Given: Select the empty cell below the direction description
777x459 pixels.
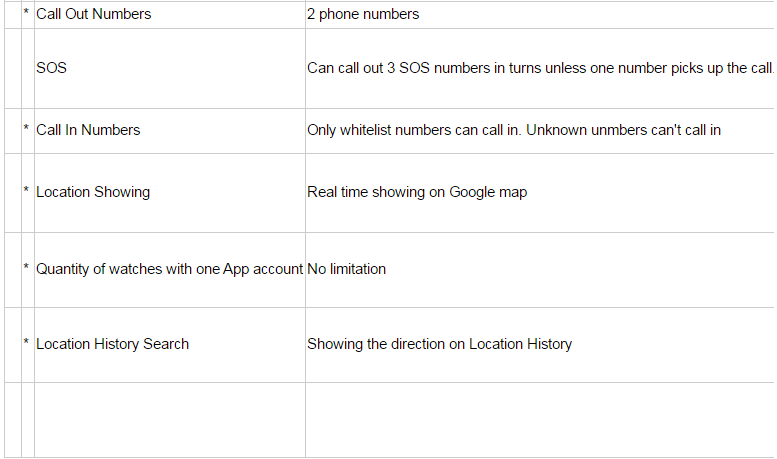Looking at the screenshot, I should coord(540,420).
